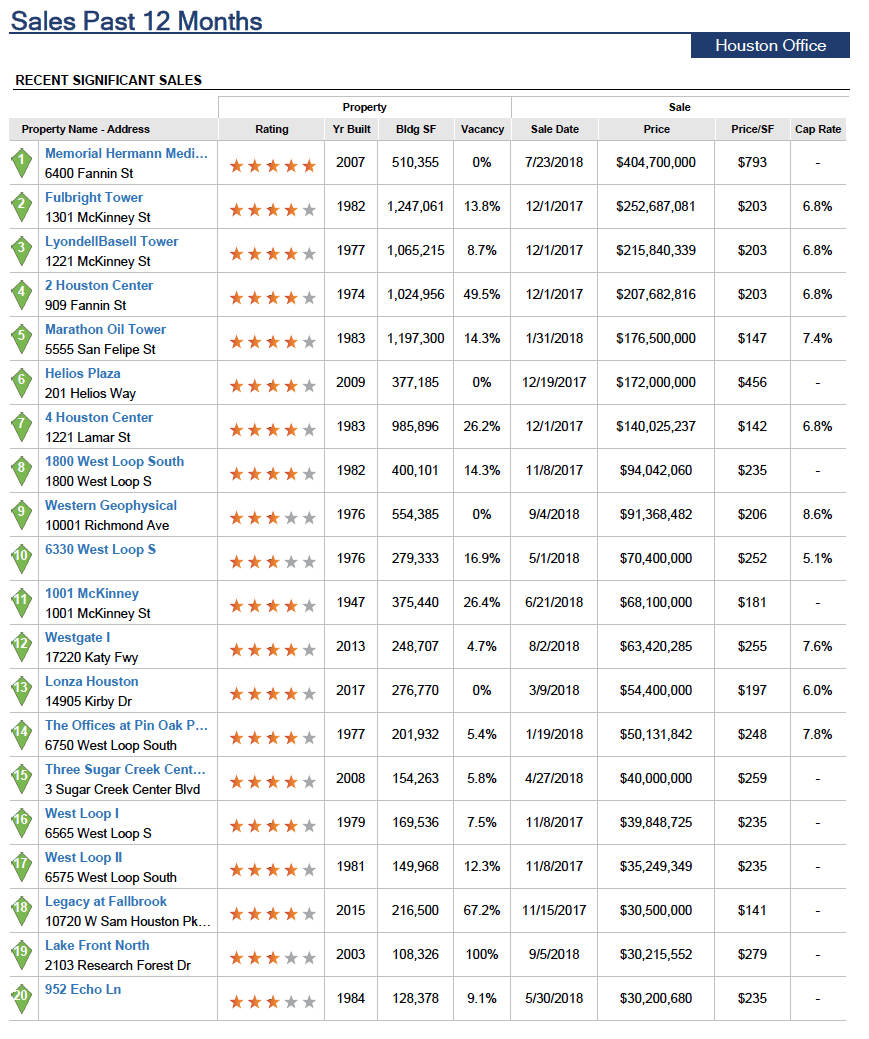Open Three Sugar Creek Cent... link
The width and height of the screenshot is (869, 1039).
coord(125,769)
